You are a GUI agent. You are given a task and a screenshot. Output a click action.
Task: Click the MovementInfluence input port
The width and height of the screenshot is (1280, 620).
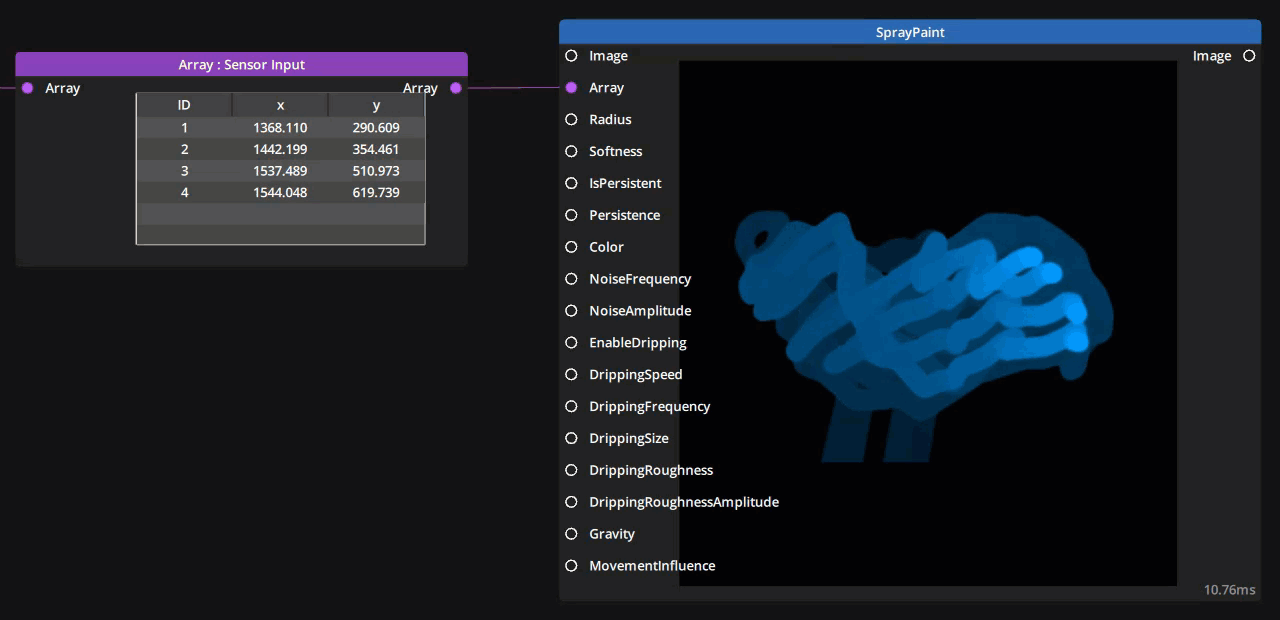[x=570, y=565]
